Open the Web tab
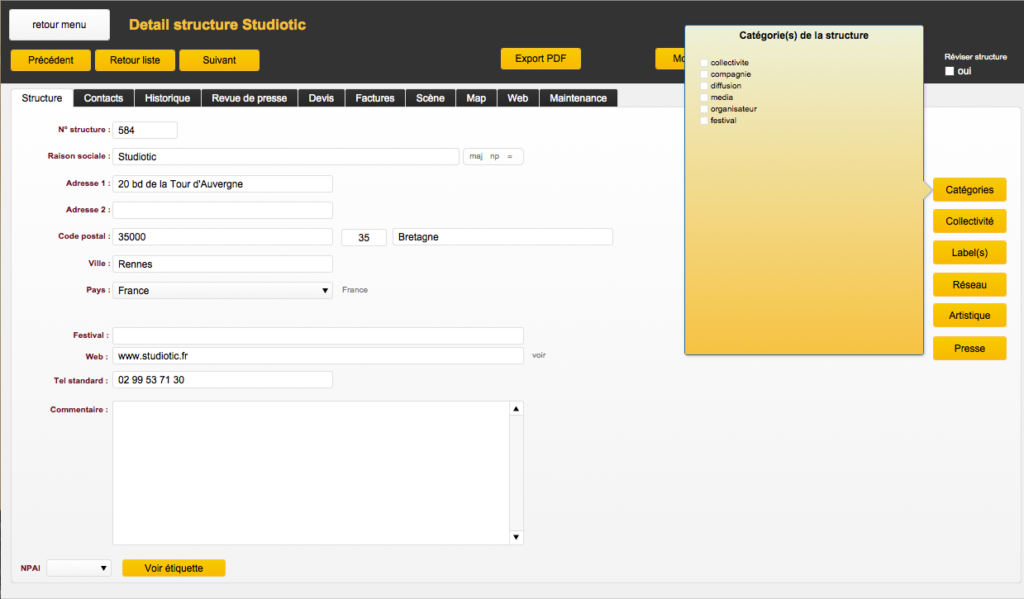 (x=518, y=98)
